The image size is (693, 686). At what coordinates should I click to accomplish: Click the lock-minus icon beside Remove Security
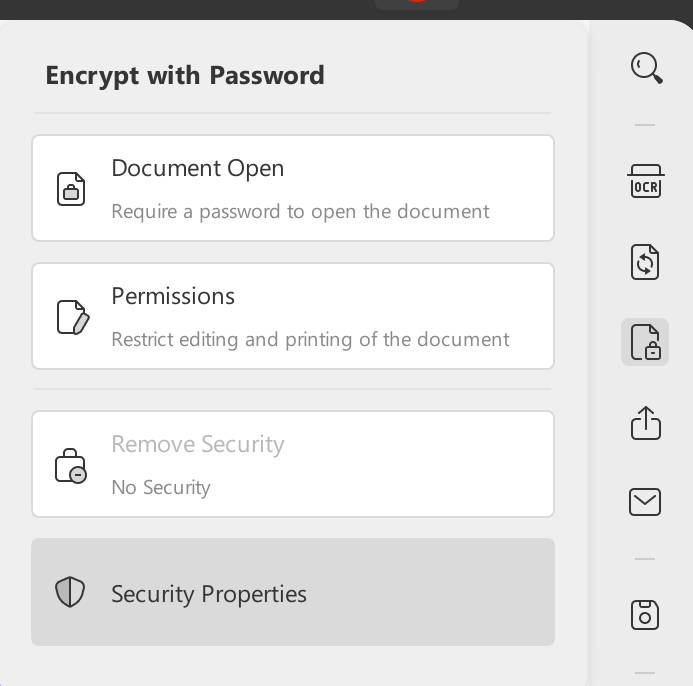[71, 465]
